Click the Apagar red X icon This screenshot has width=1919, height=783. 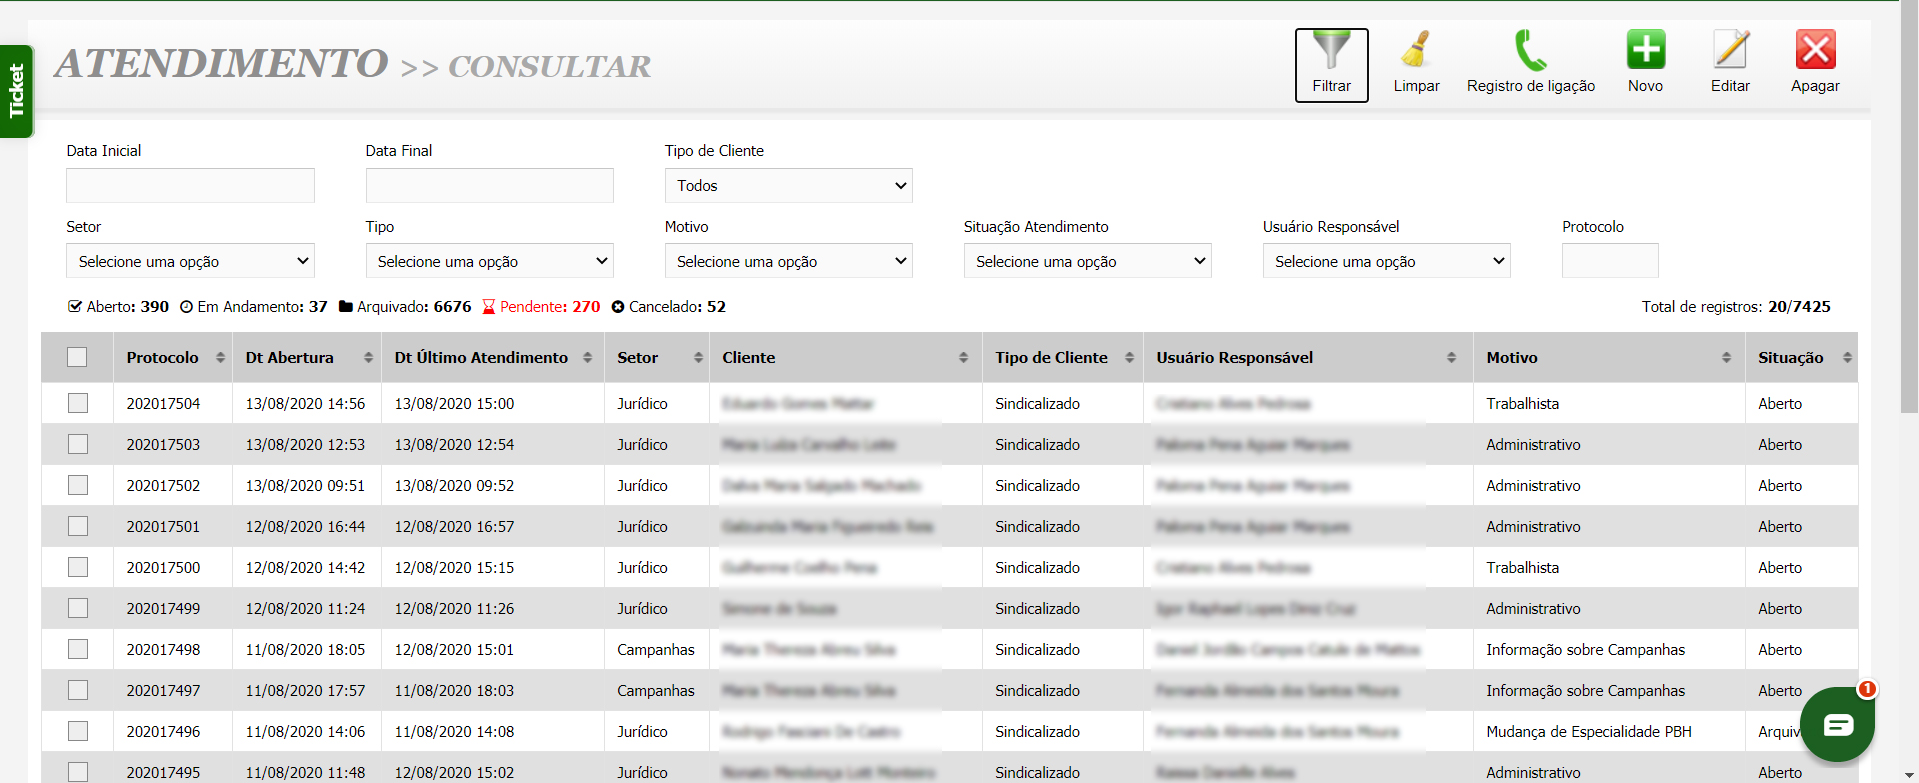[1815, 50]
